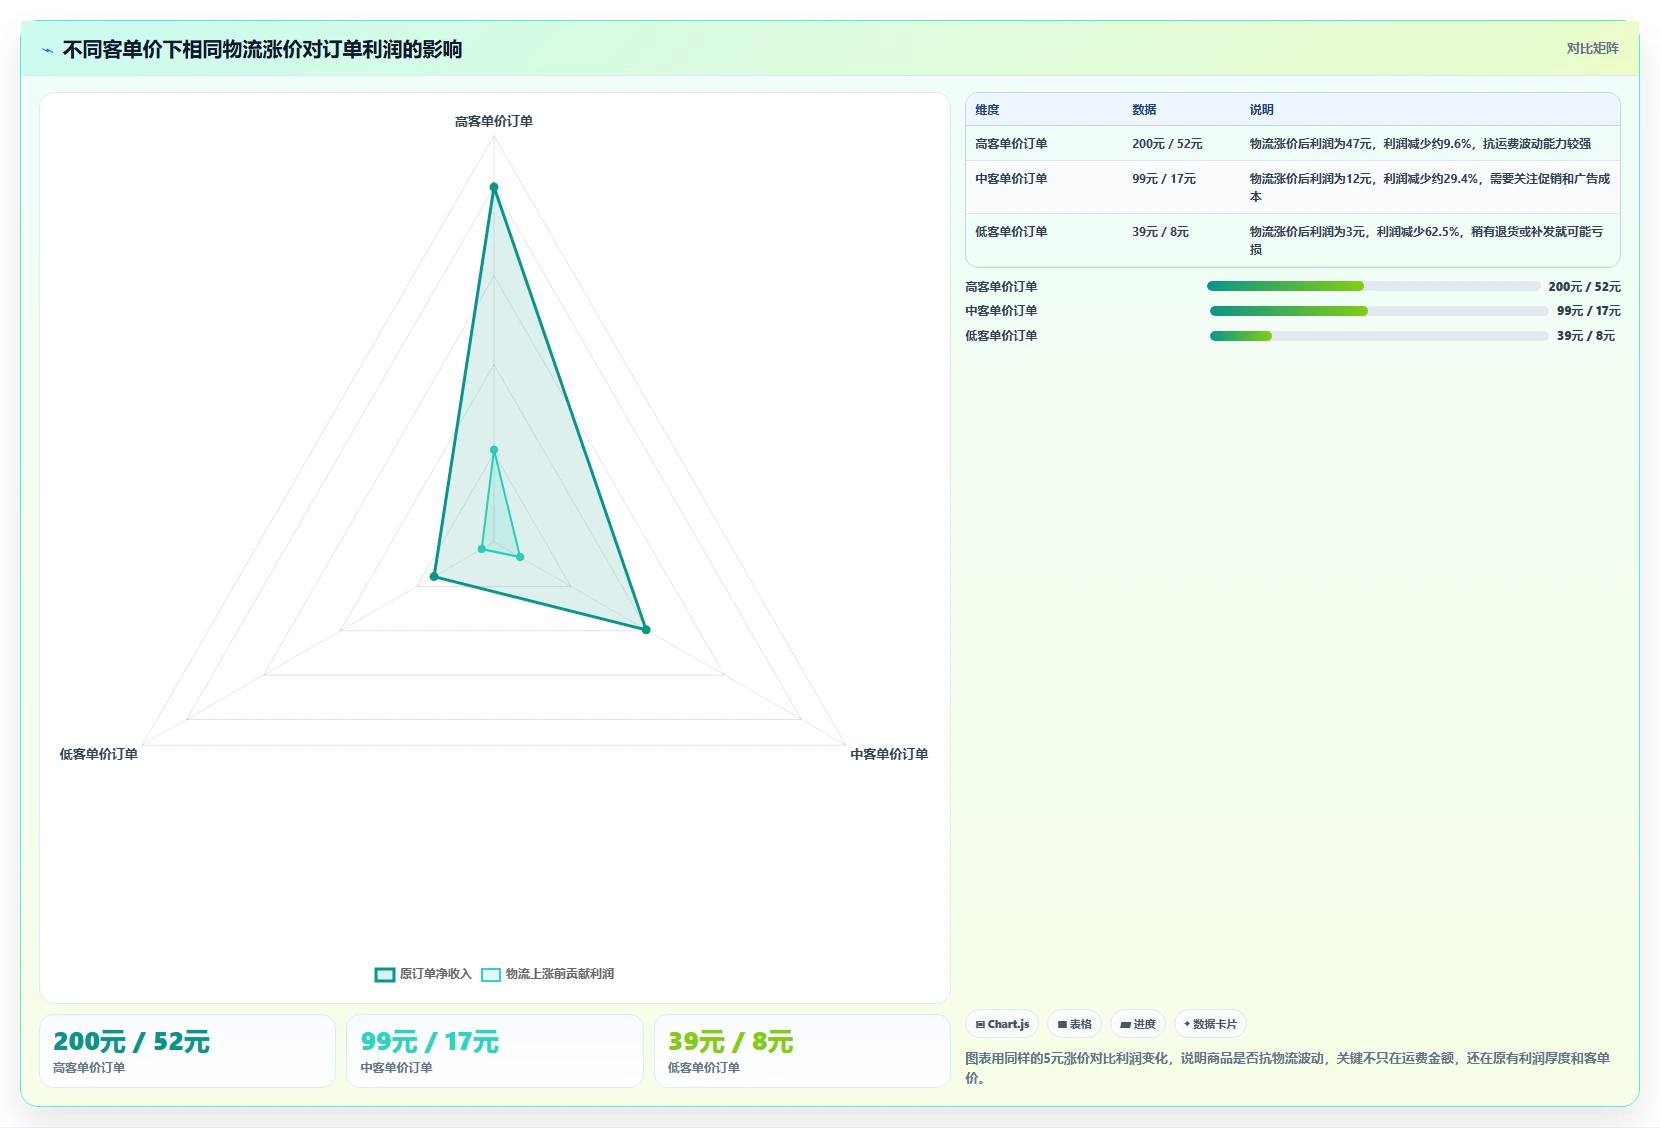Click the 数据卡片 tag chip

[1211, 1024]
